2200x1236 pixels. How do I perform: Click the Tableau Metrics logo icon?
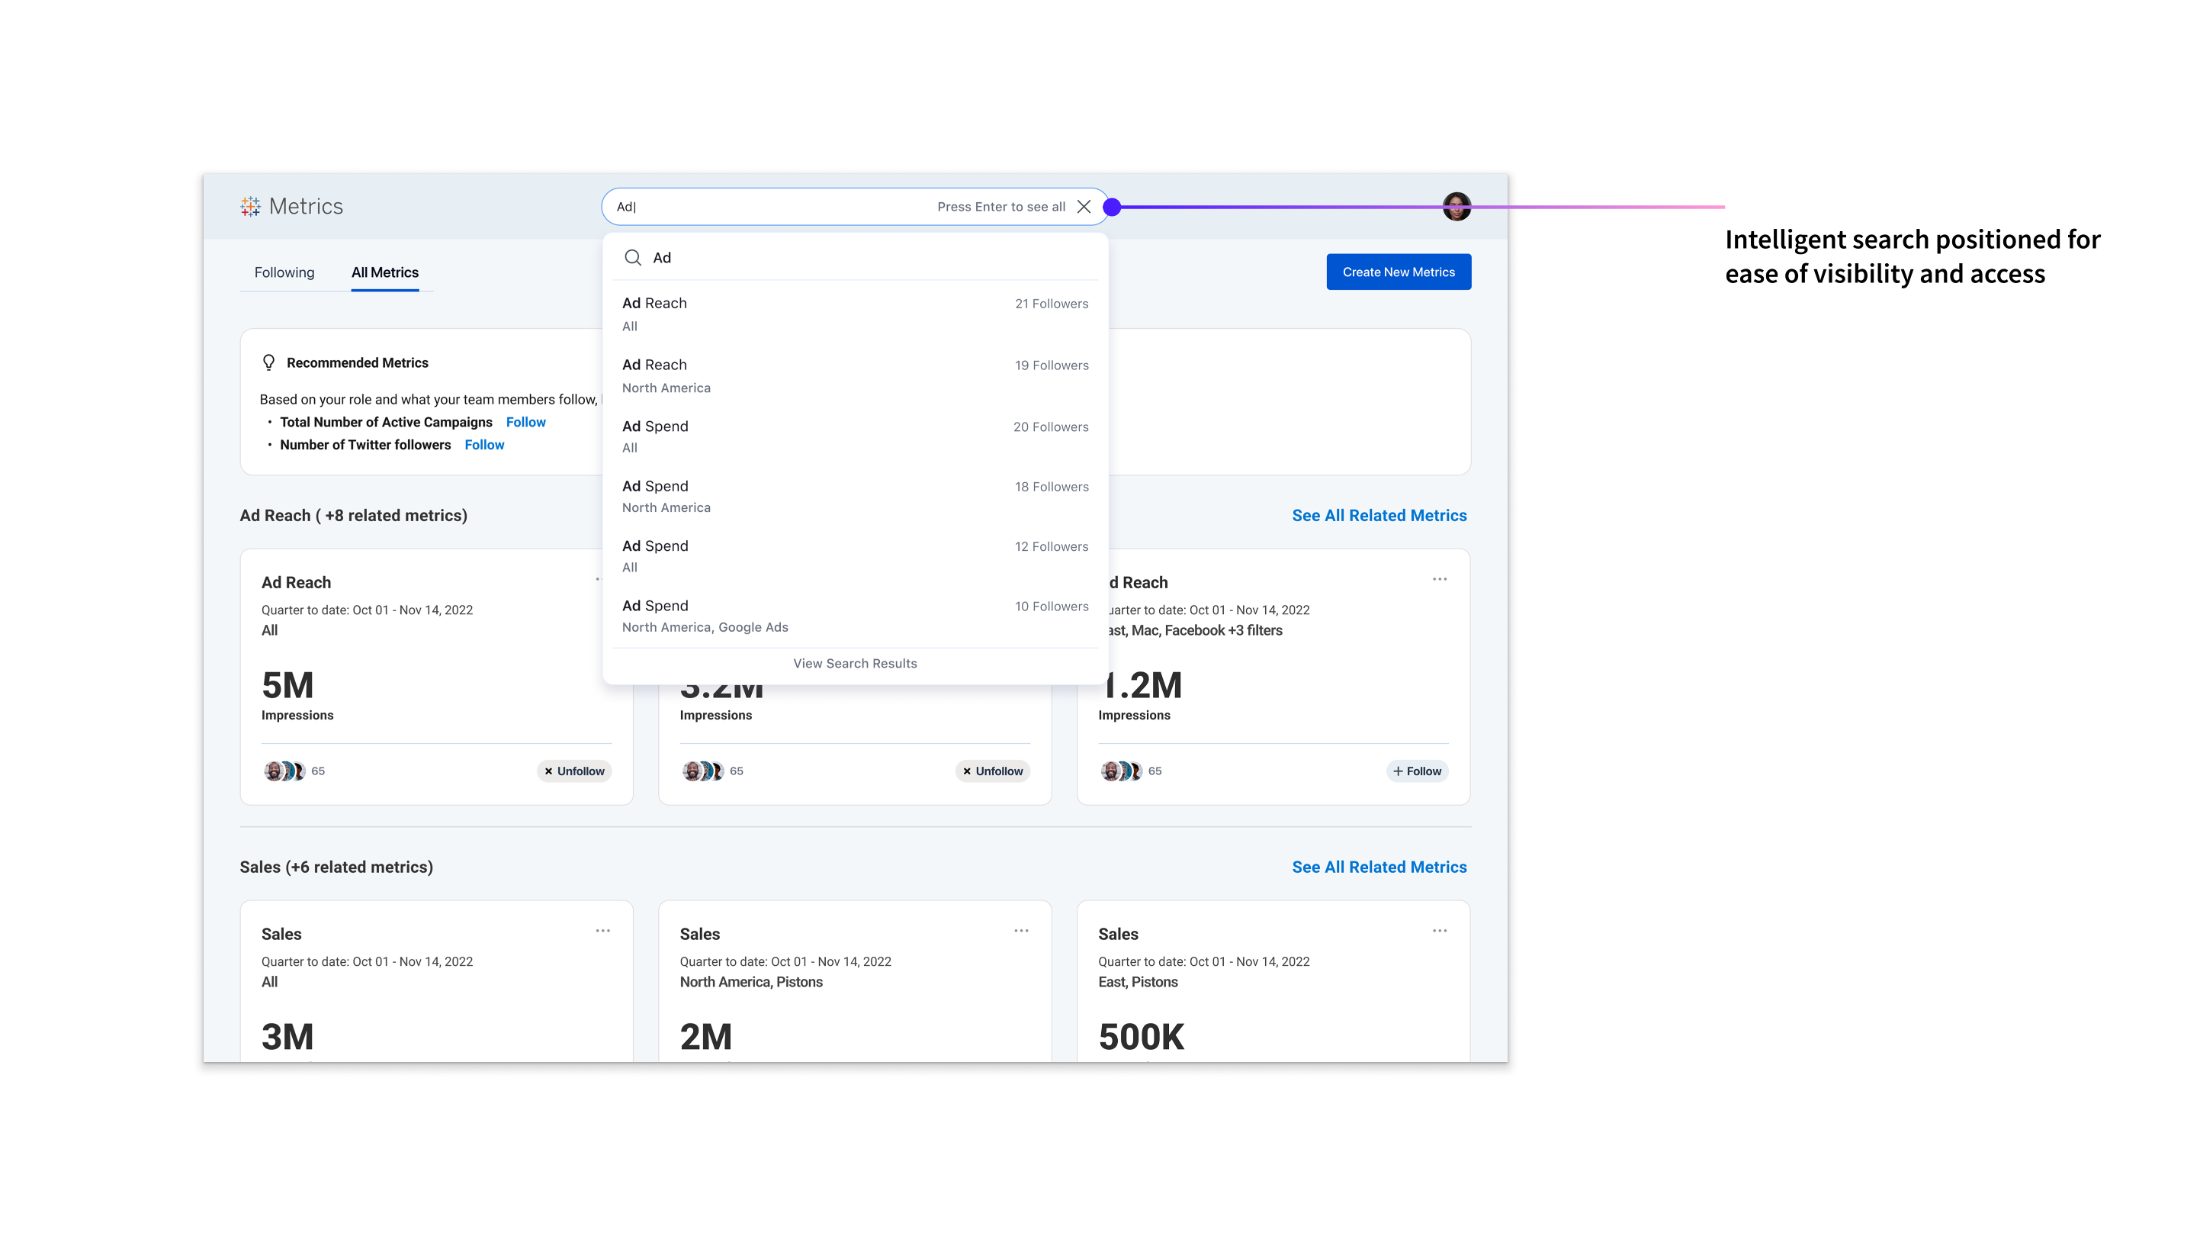pos(250,206)
